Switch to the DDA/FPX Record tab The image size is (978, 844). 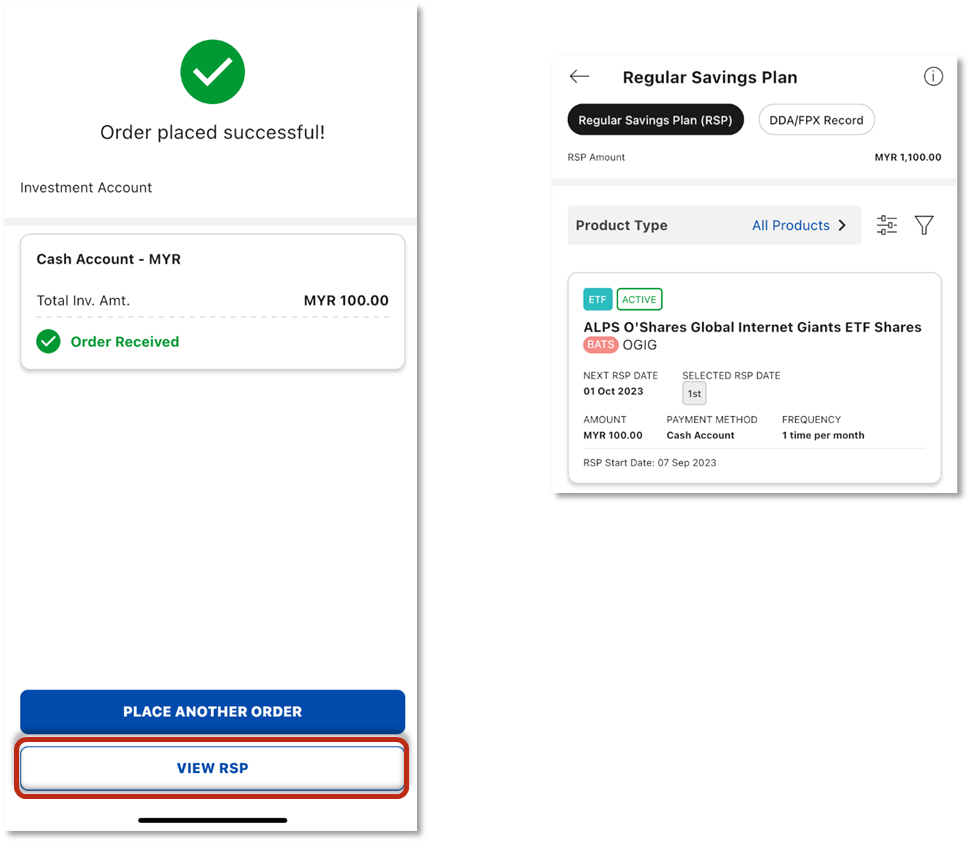[x=816, y=119]
